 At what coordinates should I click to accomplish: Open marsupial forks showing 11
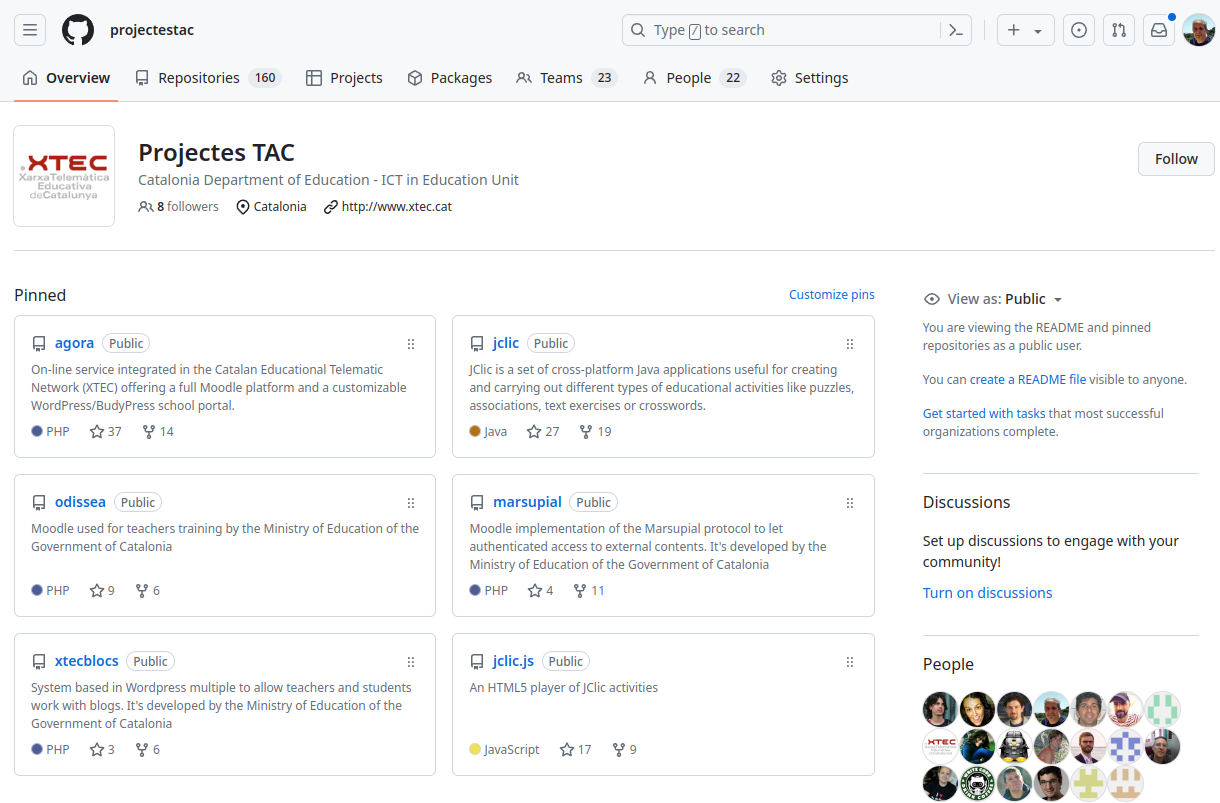click(x=589, y=591)
